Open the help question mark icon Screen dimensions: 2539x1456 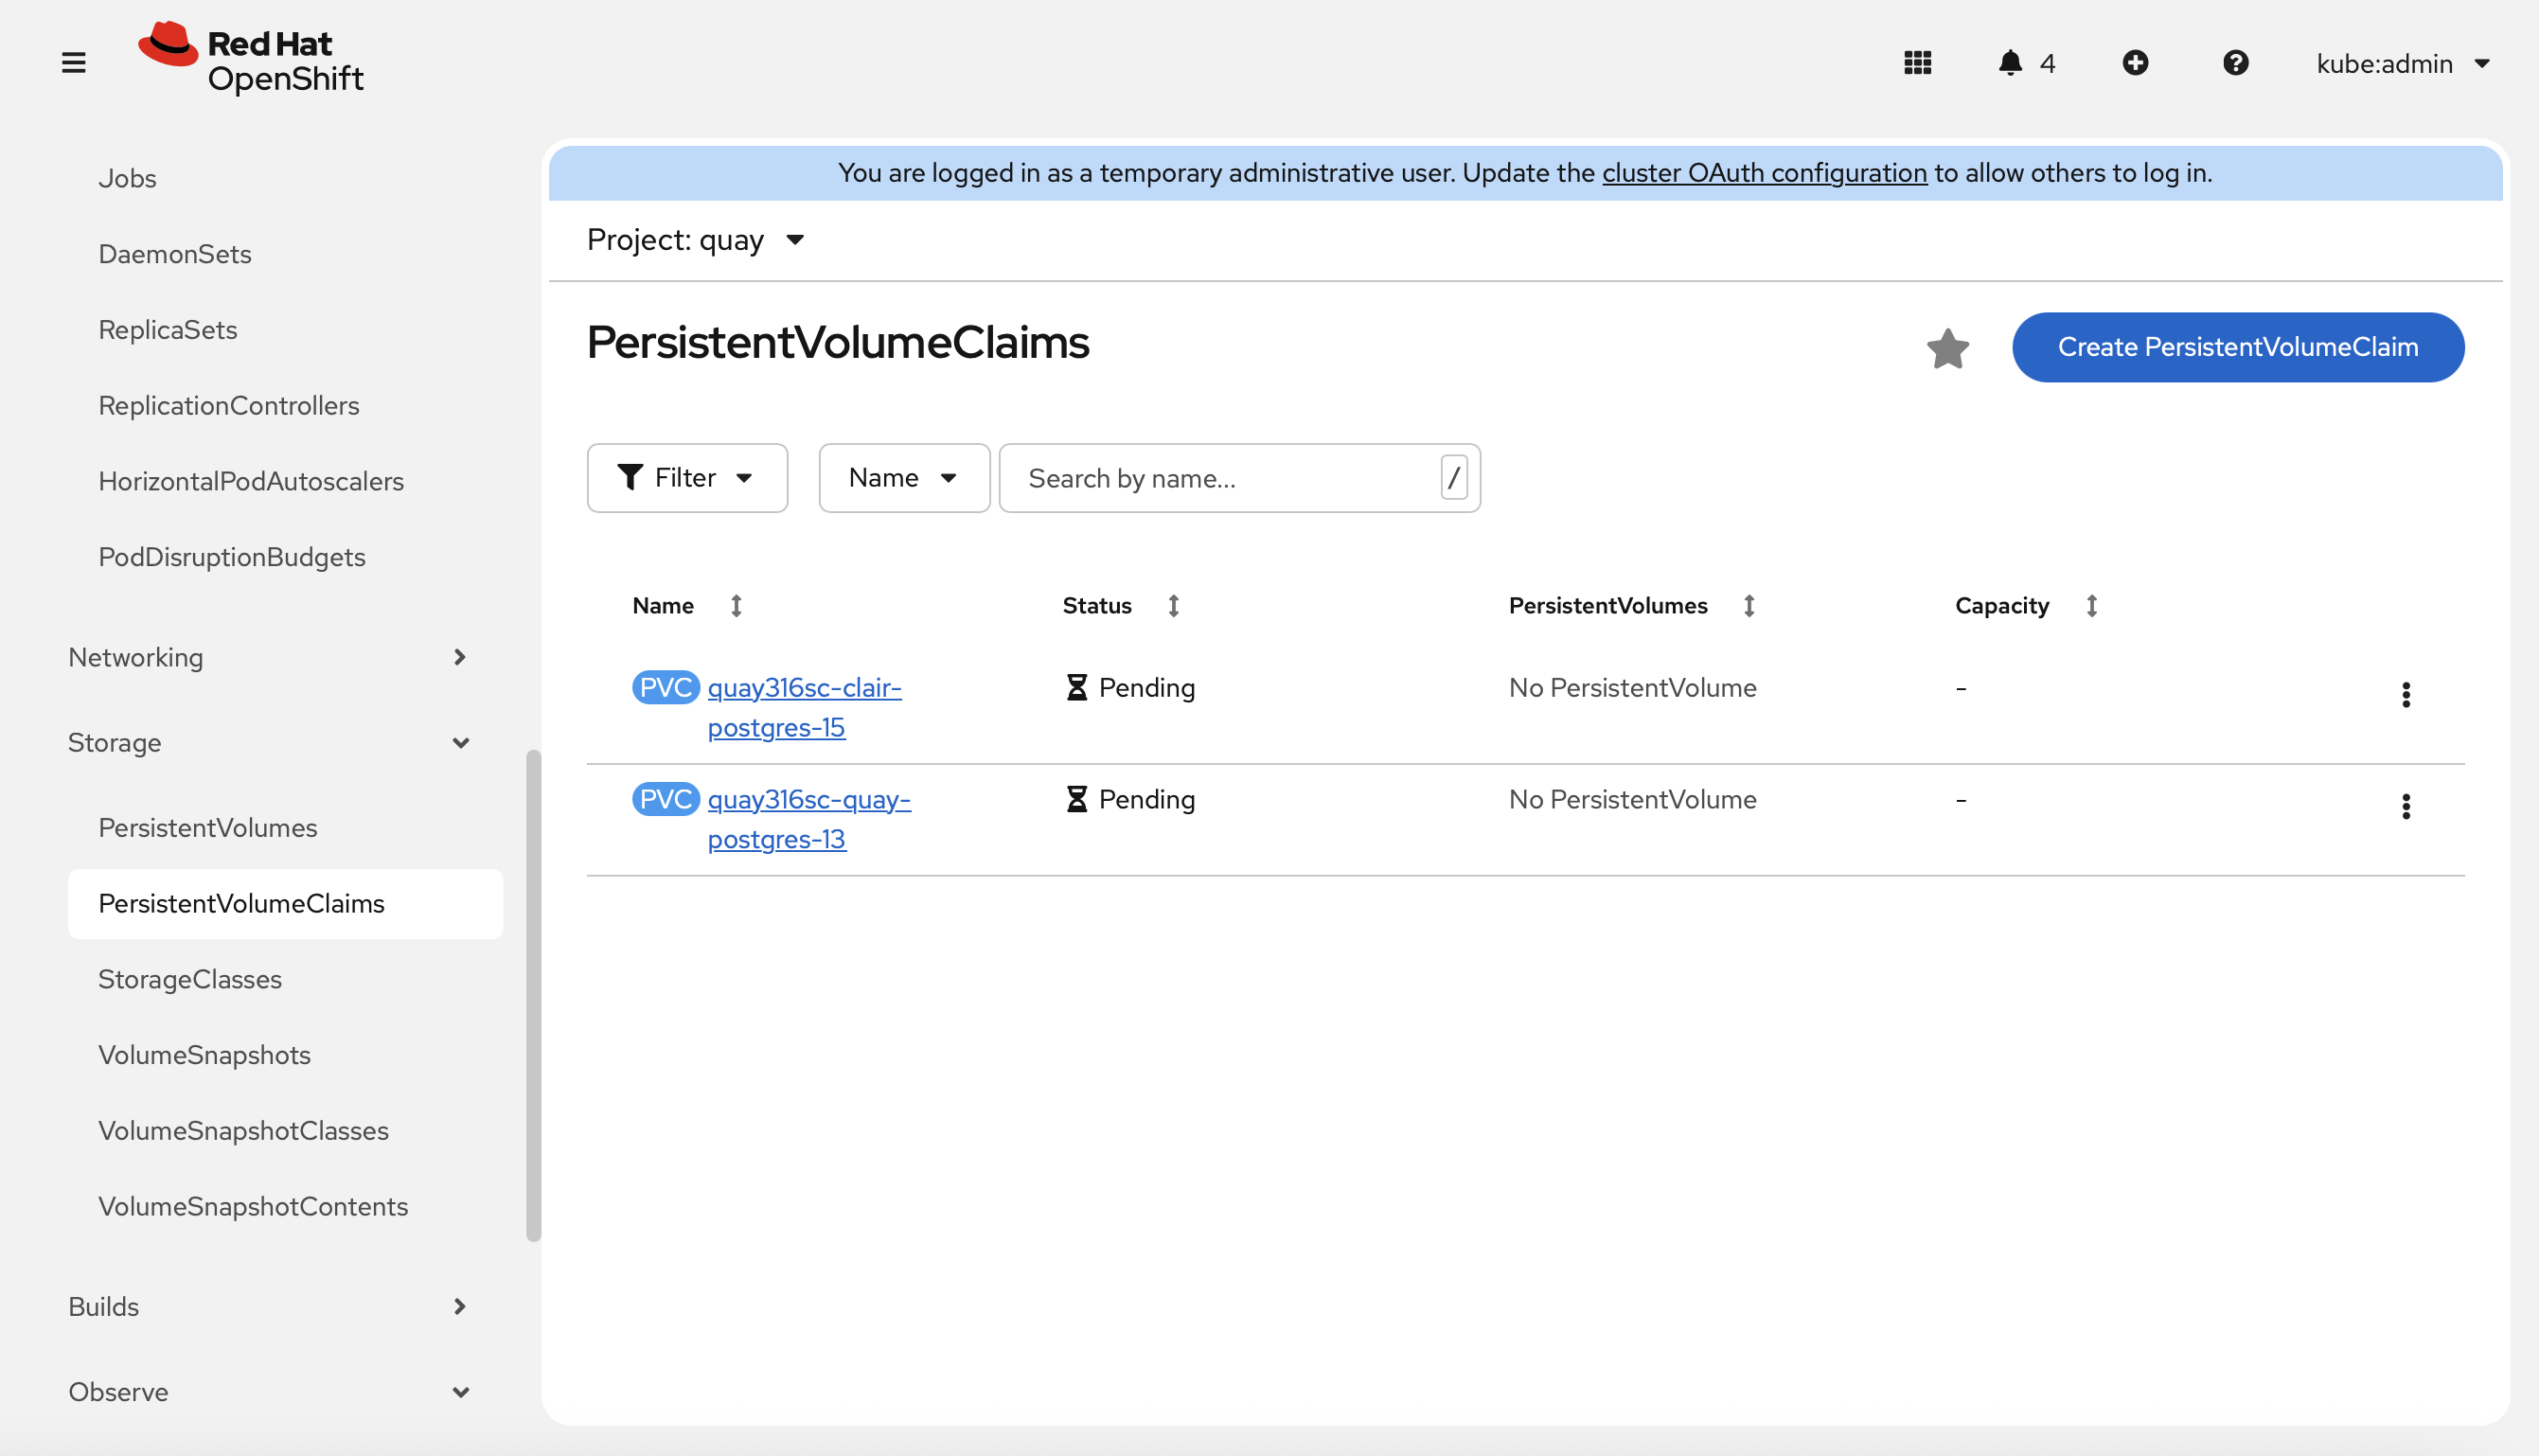tap(2235, 63)
